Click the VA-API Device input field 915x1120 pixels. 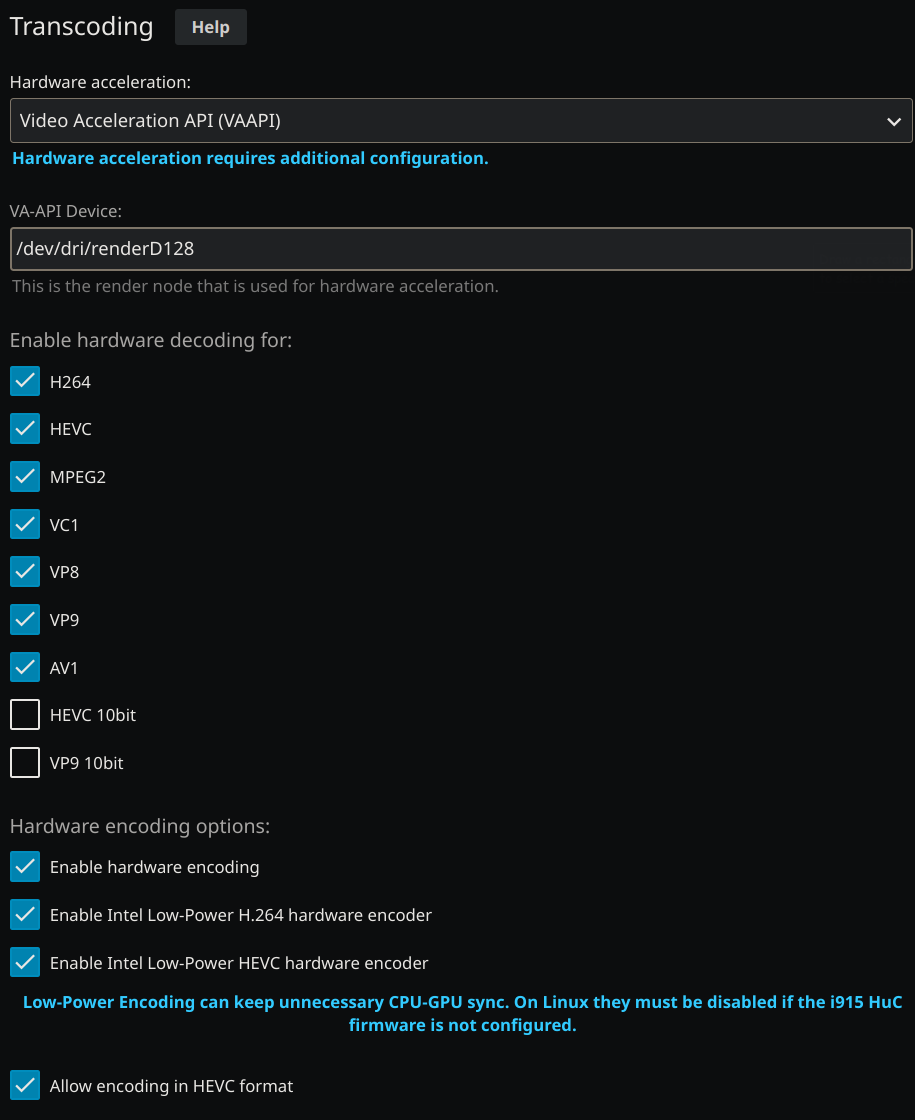click(460, 249)
